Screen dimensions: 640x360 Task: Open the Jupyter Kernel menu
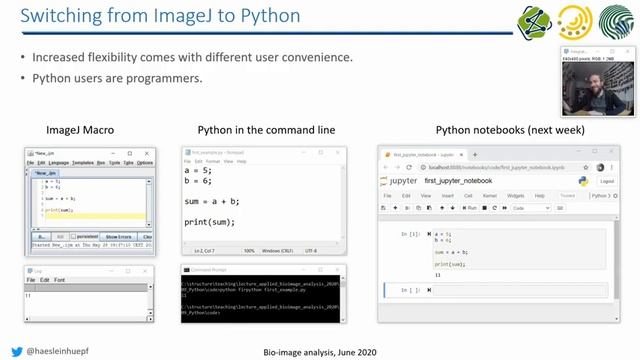[490, 196]
